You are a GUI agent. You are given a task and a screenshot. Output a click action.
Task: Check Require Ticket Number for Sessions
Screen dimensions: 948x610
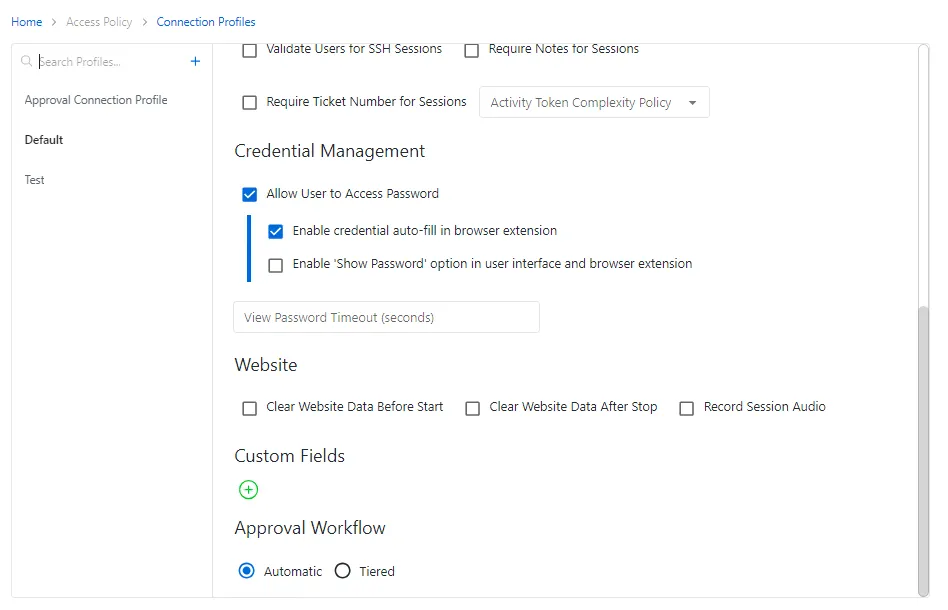pos(250,103)
